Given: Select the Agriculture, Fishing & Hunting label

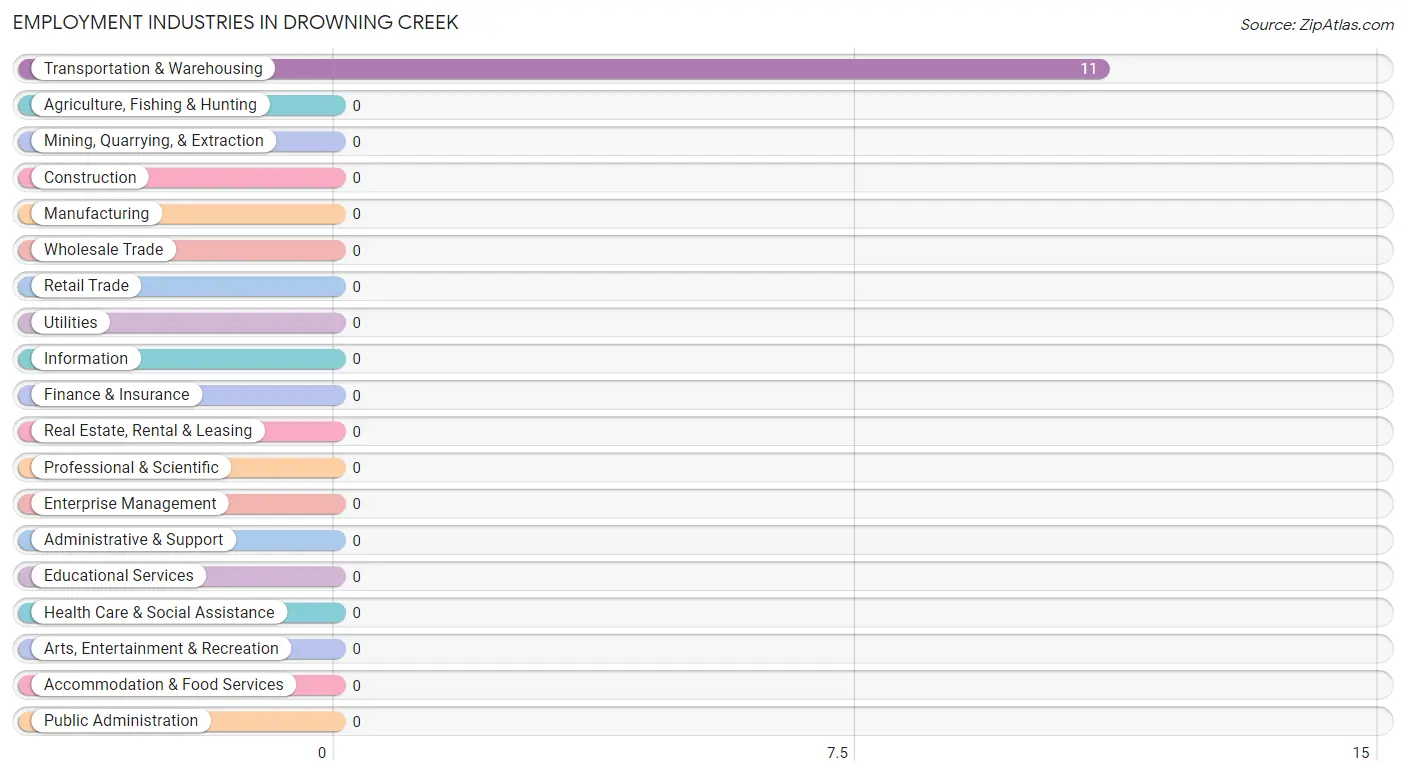Looking at the screenshot, I should coord(150,105).
